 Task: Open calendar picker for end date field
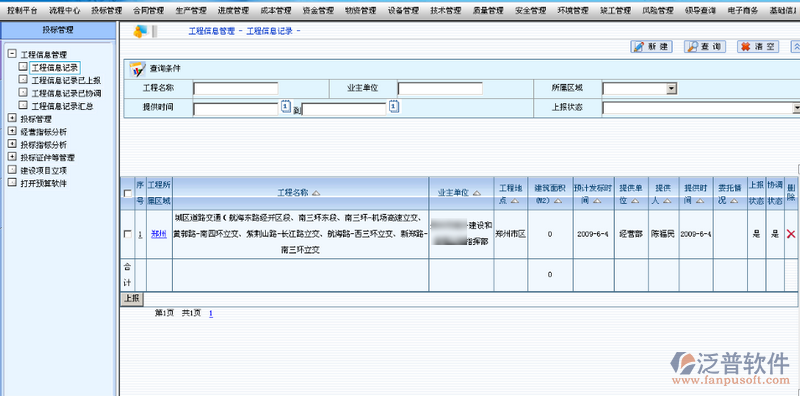(x=393, y=107)
